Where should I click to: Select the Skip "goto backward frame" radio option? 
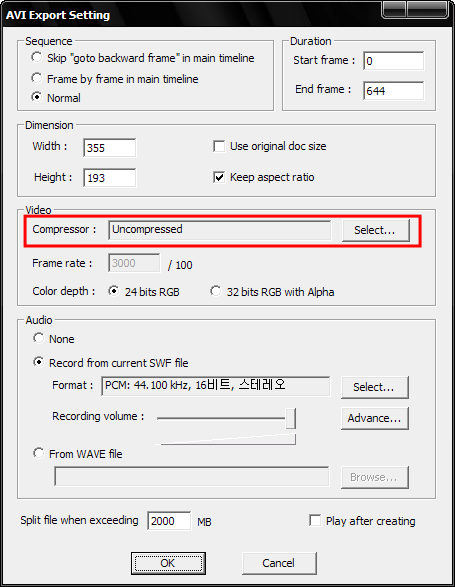(x=37, y=58)
